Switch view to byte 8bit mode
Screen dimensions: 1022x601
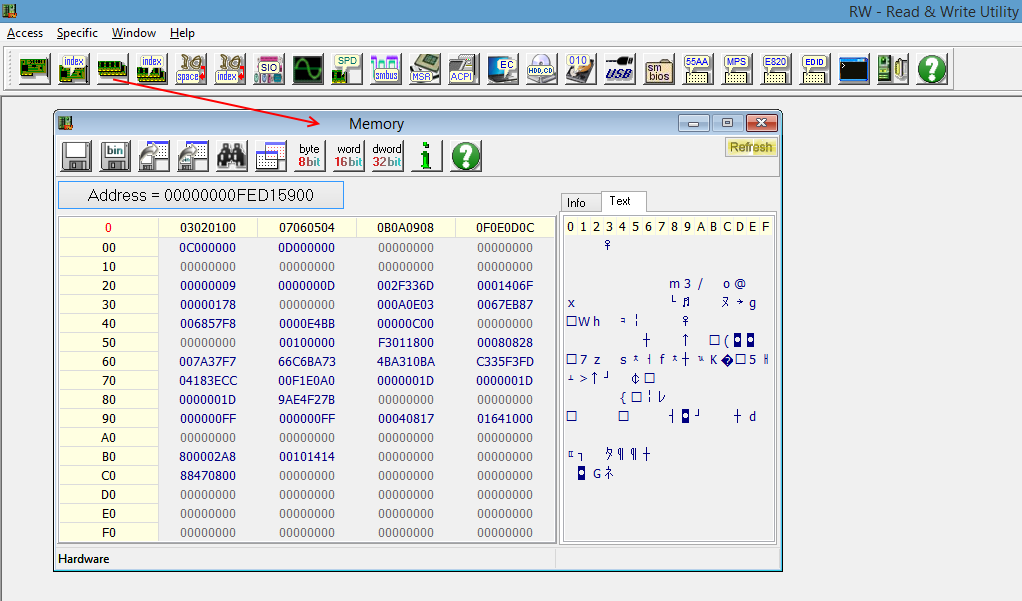click(310, 156)
